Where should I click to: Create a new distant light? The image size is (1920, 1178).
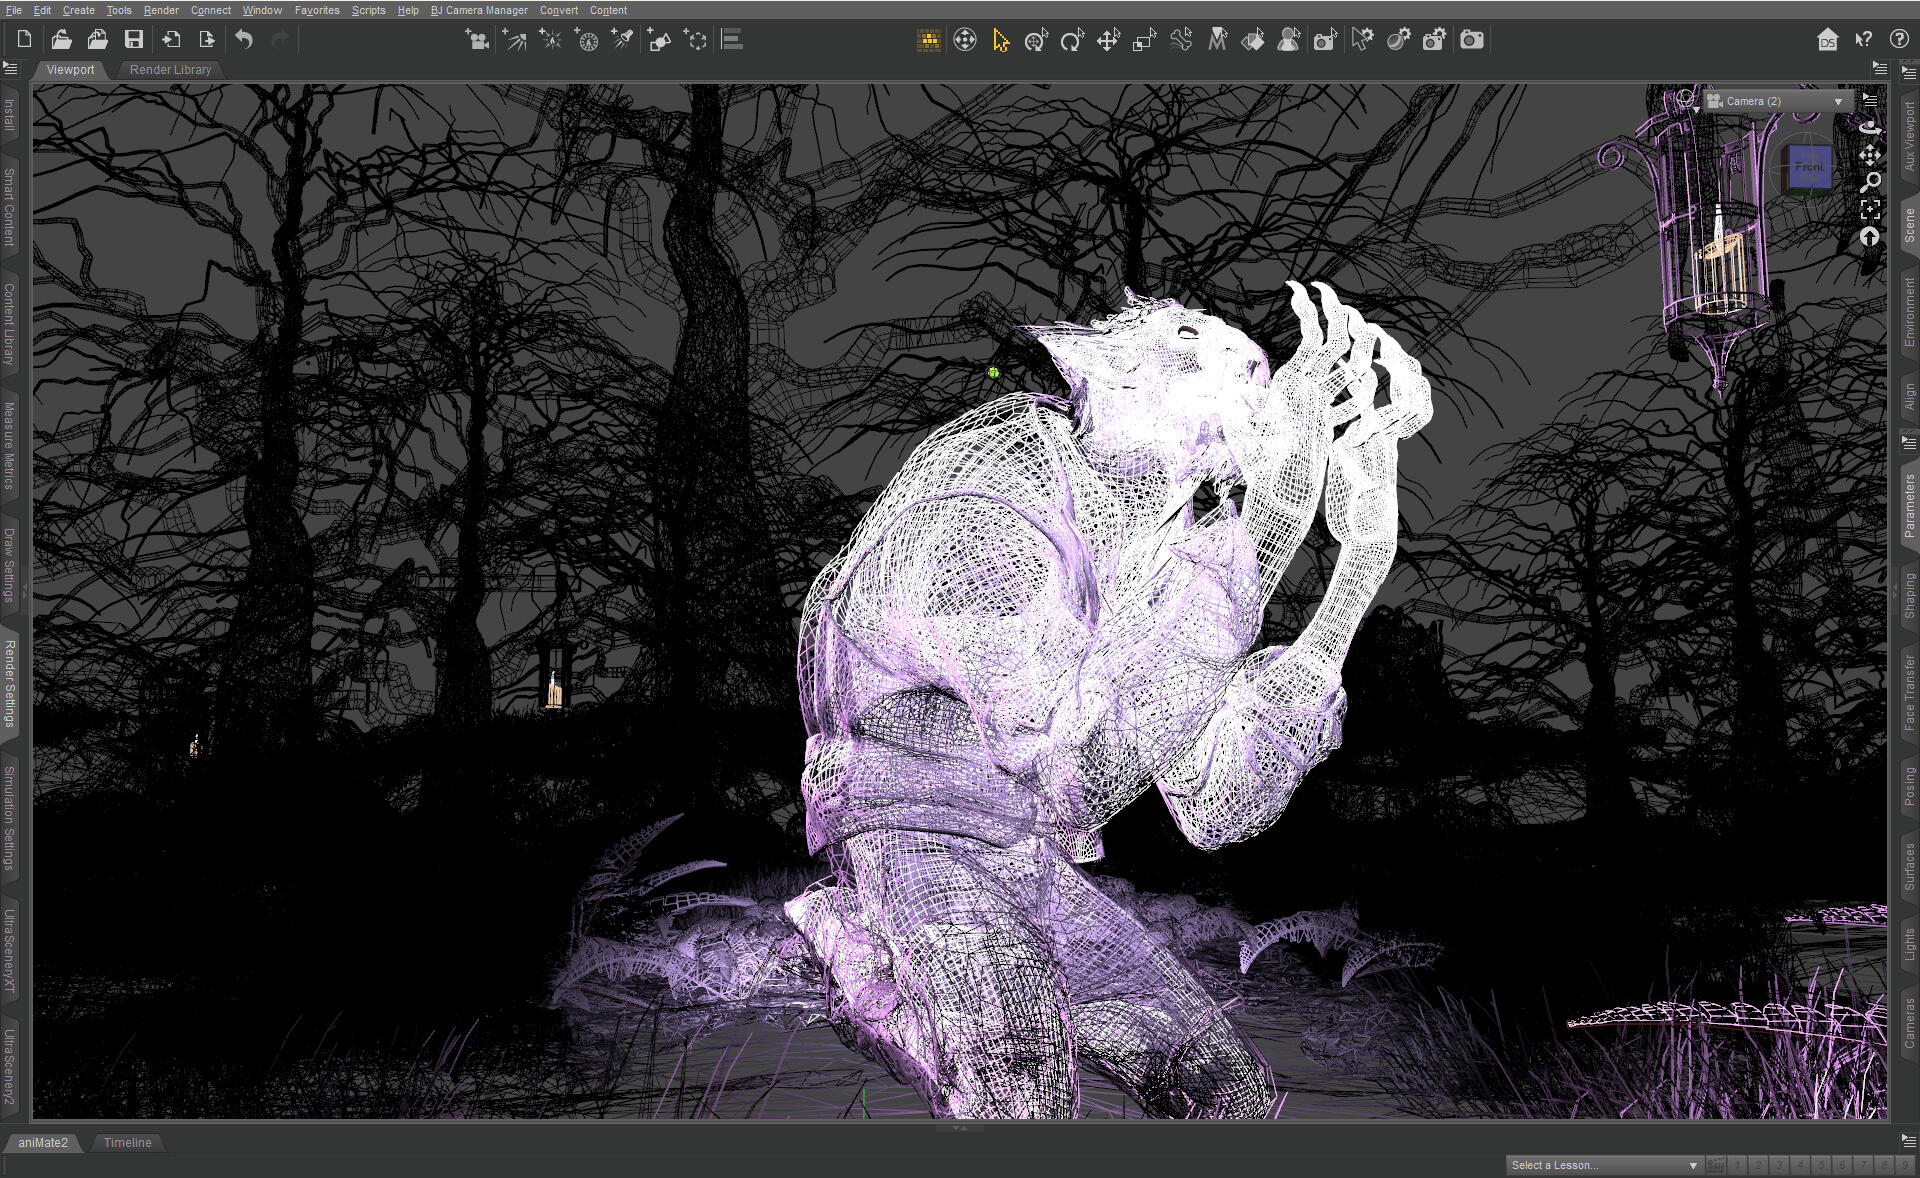[x=514, y=40]
